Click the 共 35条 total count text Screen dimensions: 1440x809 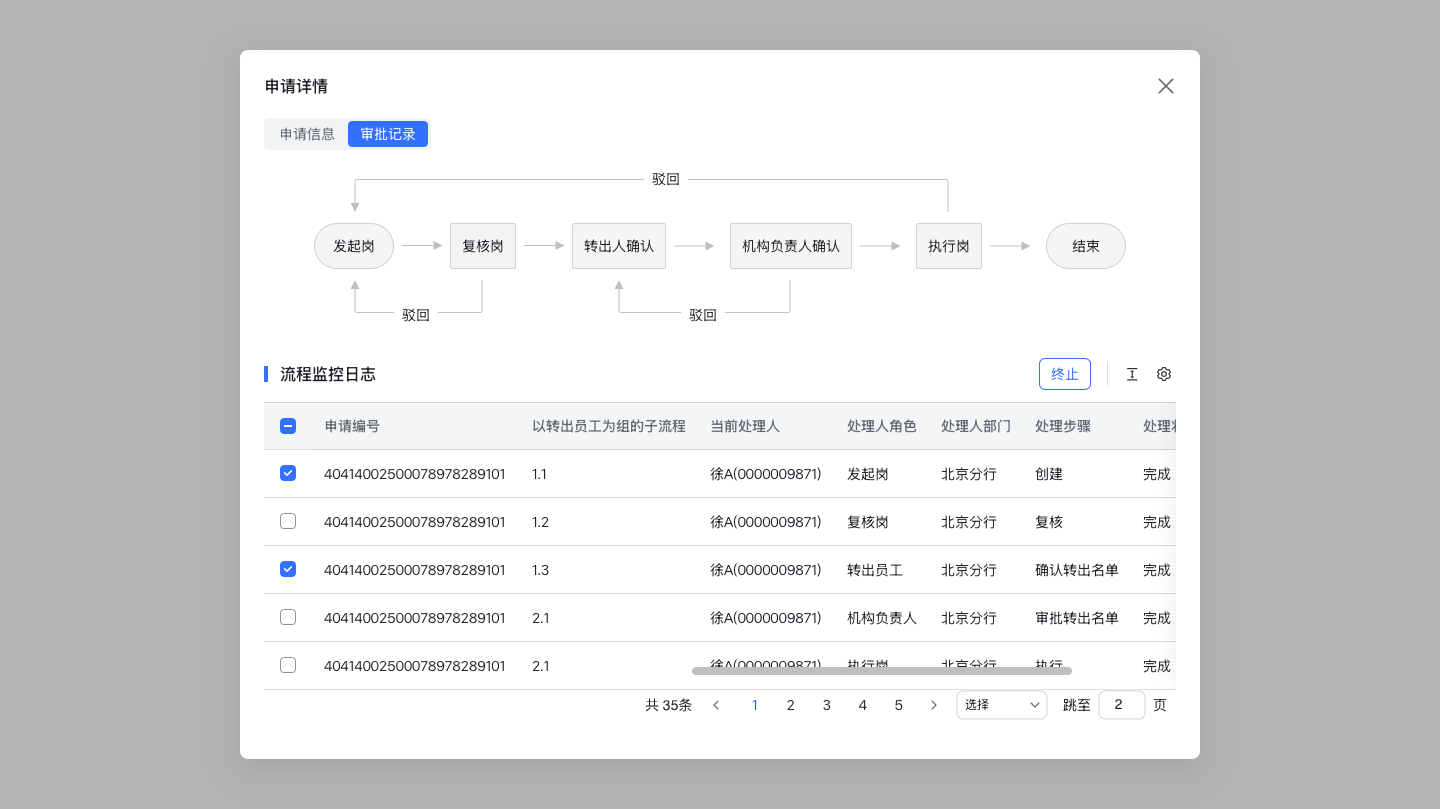click(669, 705)
